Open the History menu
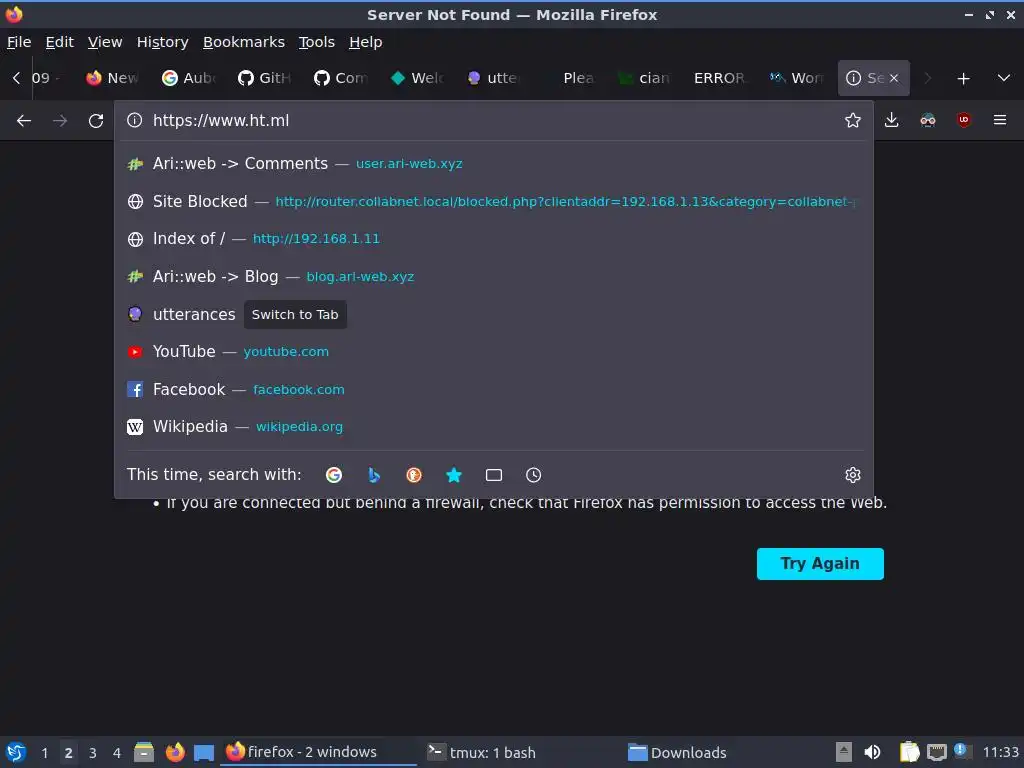1024x768 pixels. click(x=163, y=42)
